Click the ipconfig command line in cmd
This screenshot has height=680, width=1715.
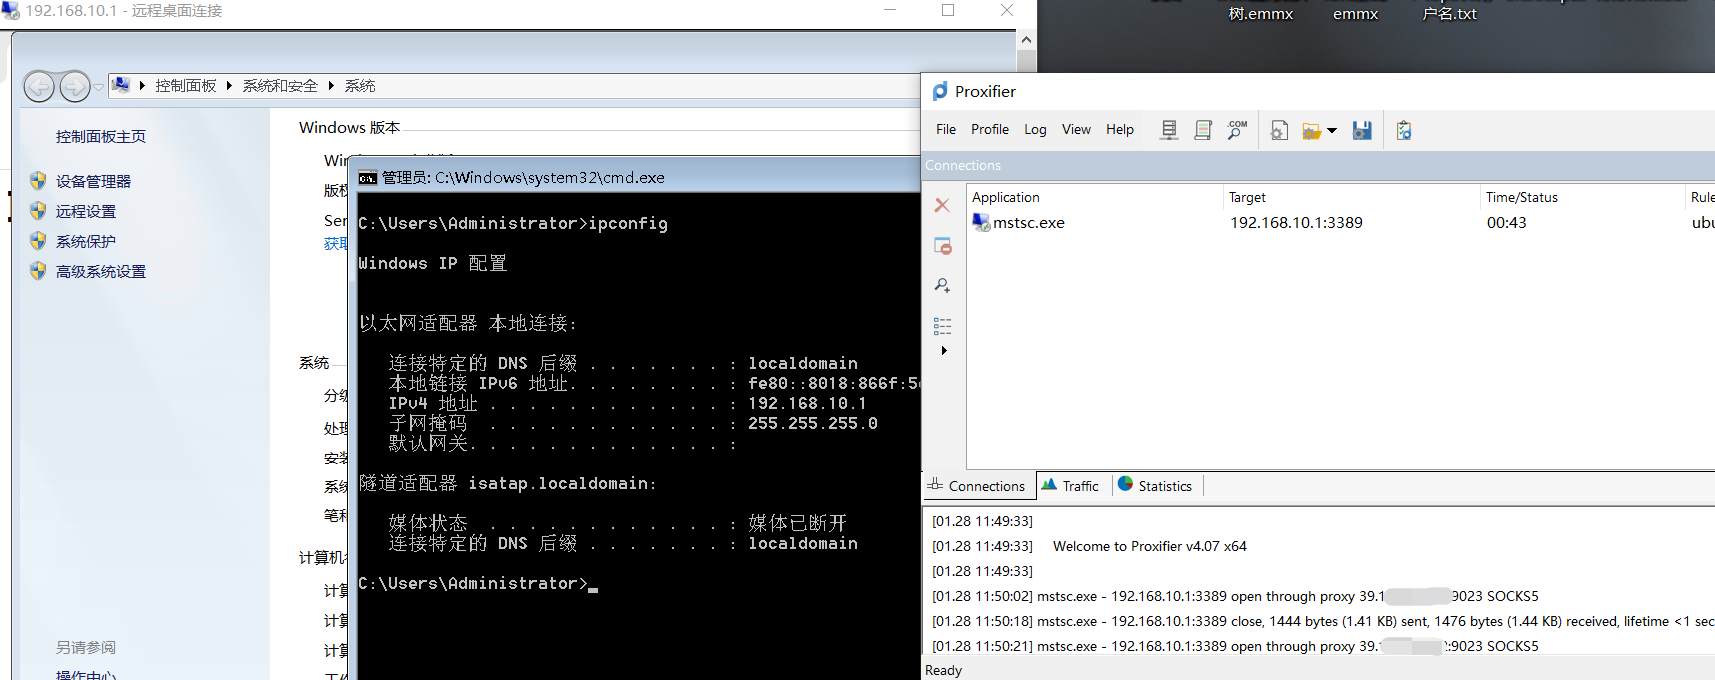[x=513, y=223]
